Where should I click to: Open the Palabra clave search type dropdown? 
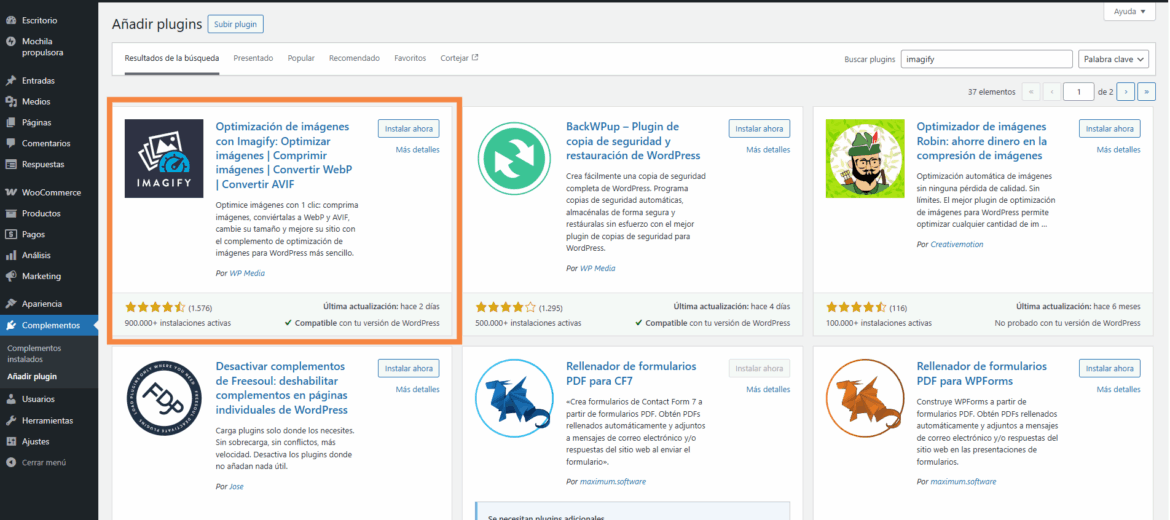coord(1113,59)
